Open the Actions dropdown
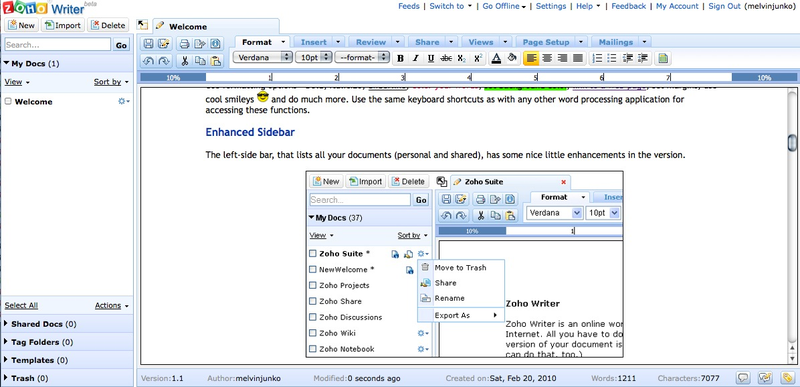800x387 pixels. pyautogui.click(x=112, y=305)
